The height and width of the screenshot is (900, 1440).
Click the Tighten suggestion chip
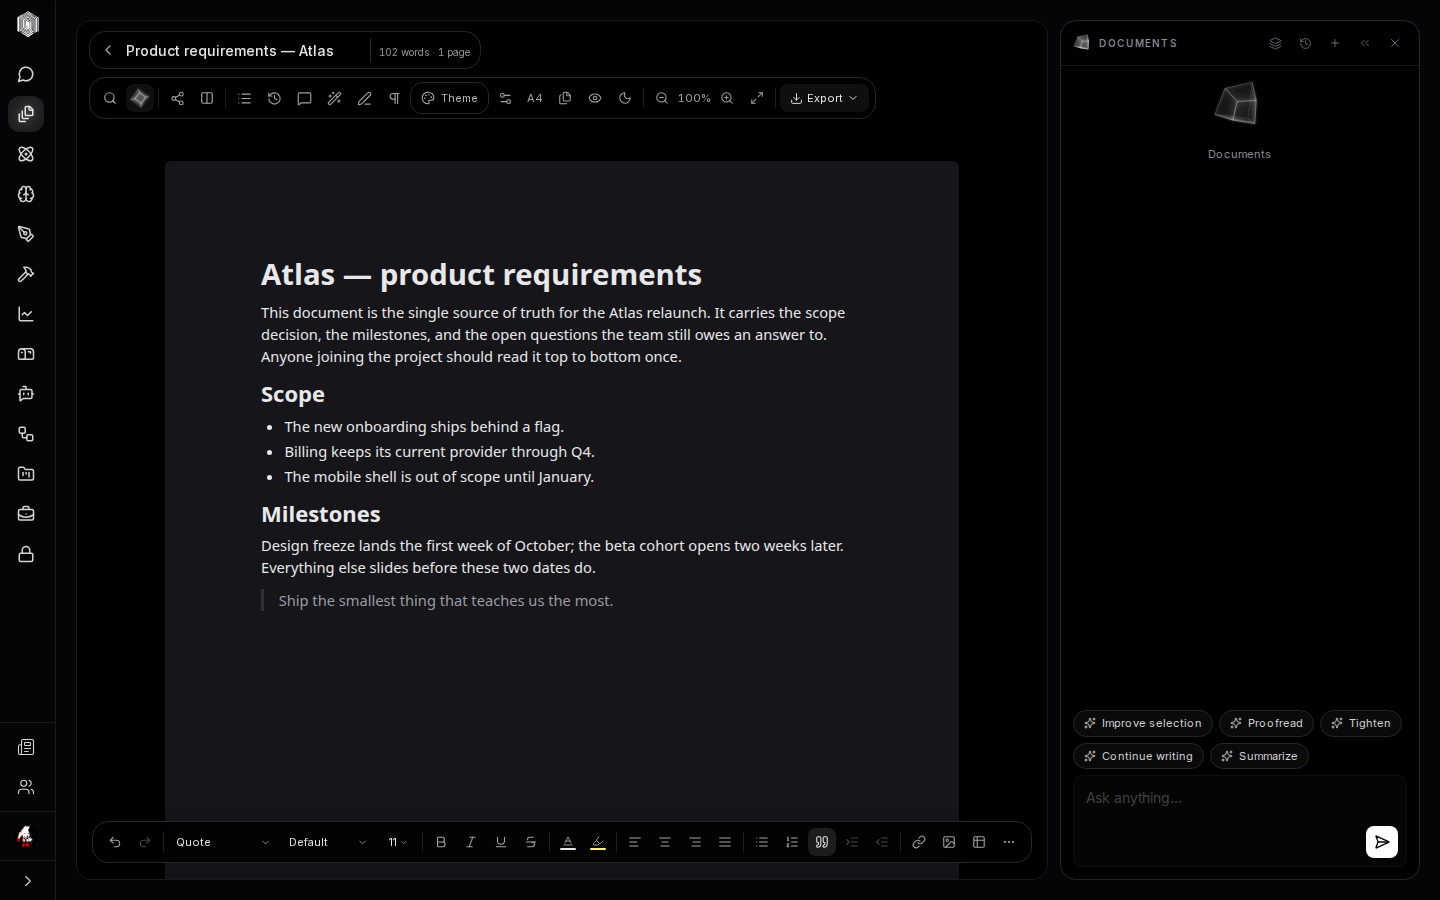(1361, 723)
